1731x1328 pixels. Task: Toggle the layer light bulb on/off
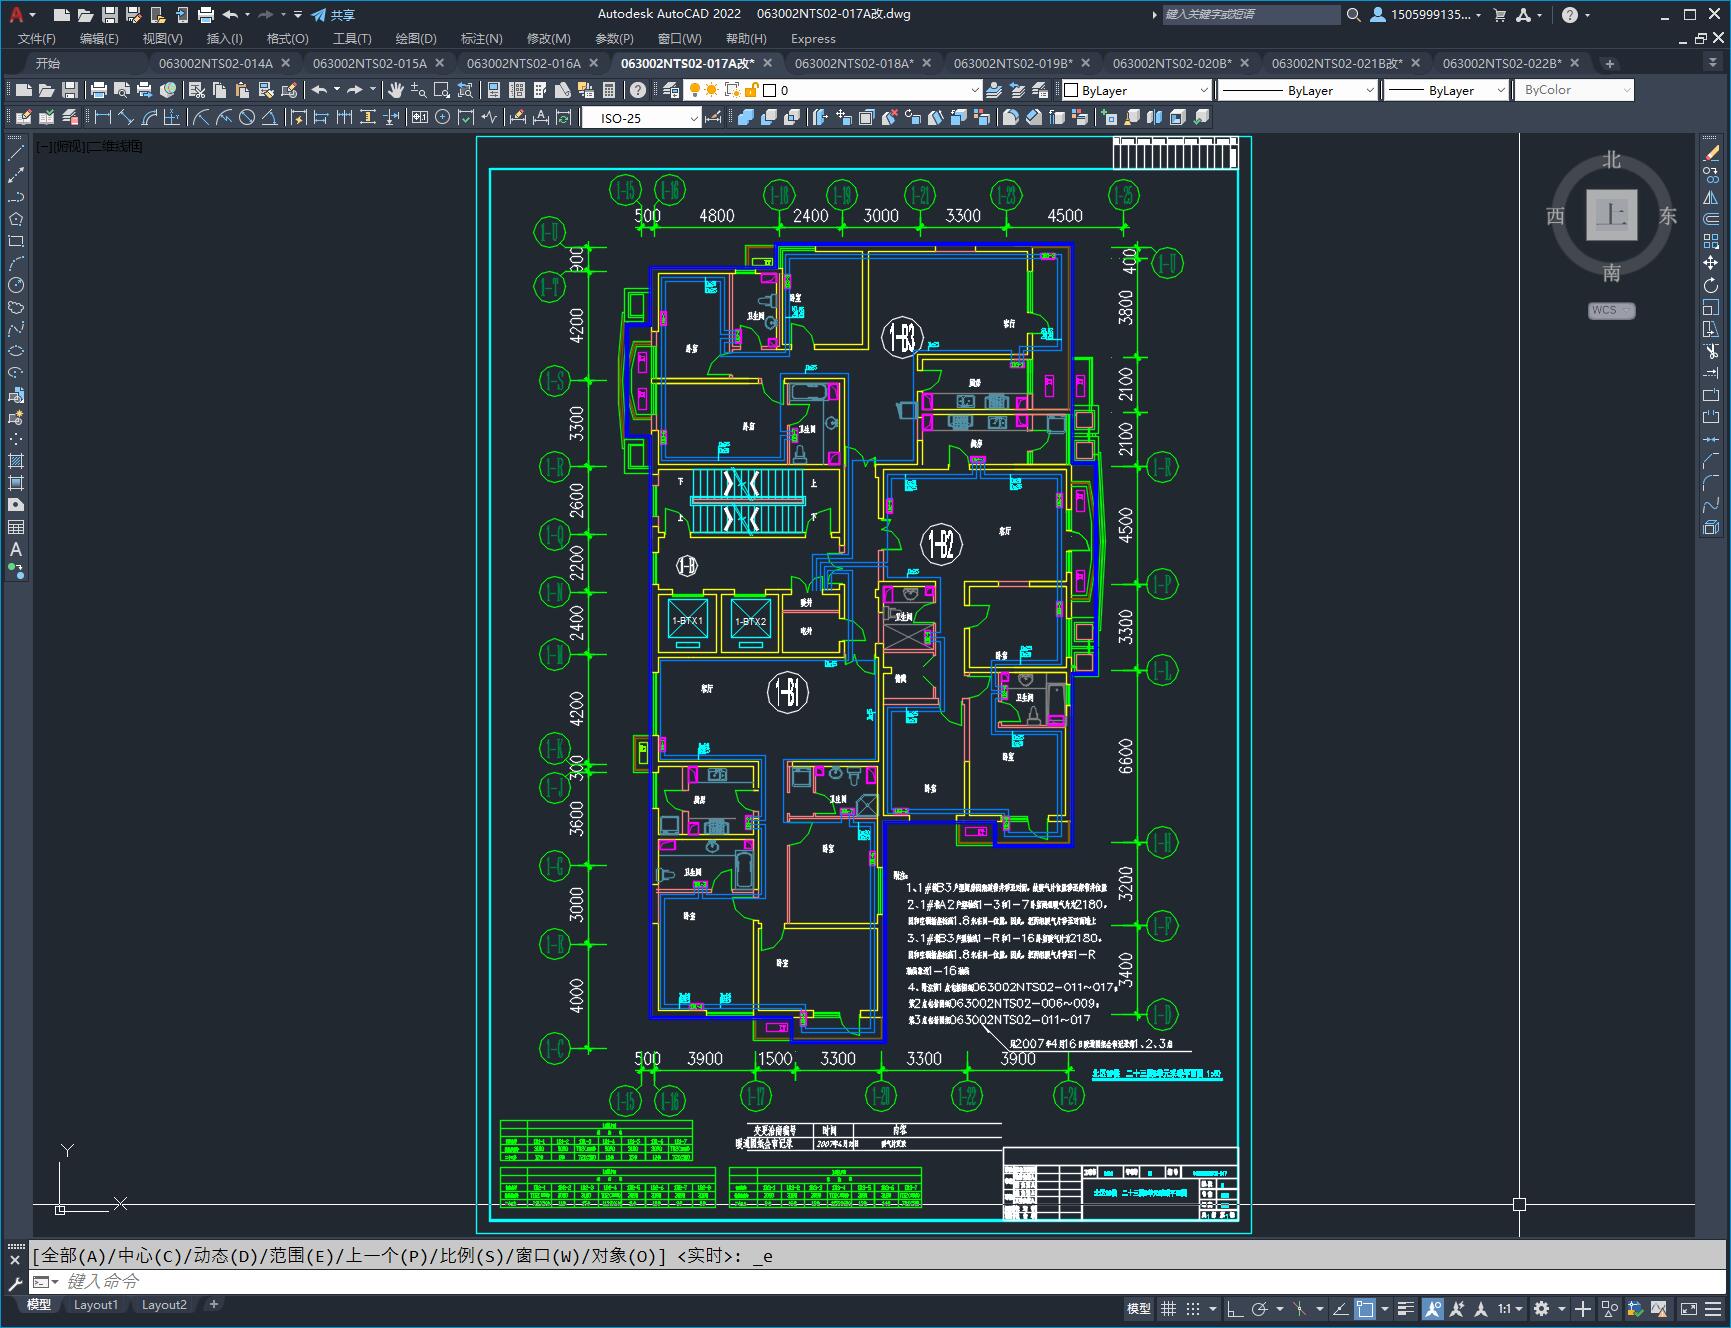(x=695, y=90)
